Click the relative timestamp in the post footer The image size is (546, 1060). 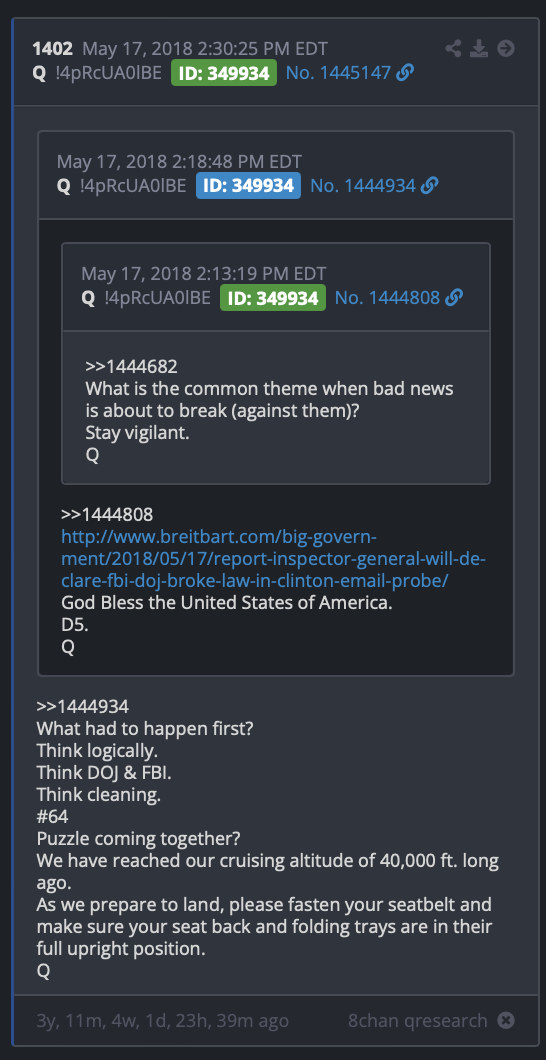click(163, 1020)
